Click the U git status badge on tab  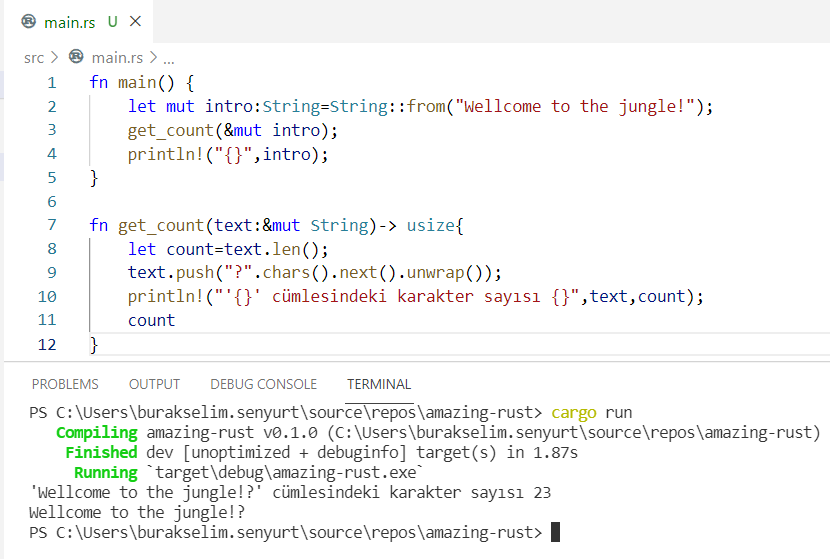(112, 21)
